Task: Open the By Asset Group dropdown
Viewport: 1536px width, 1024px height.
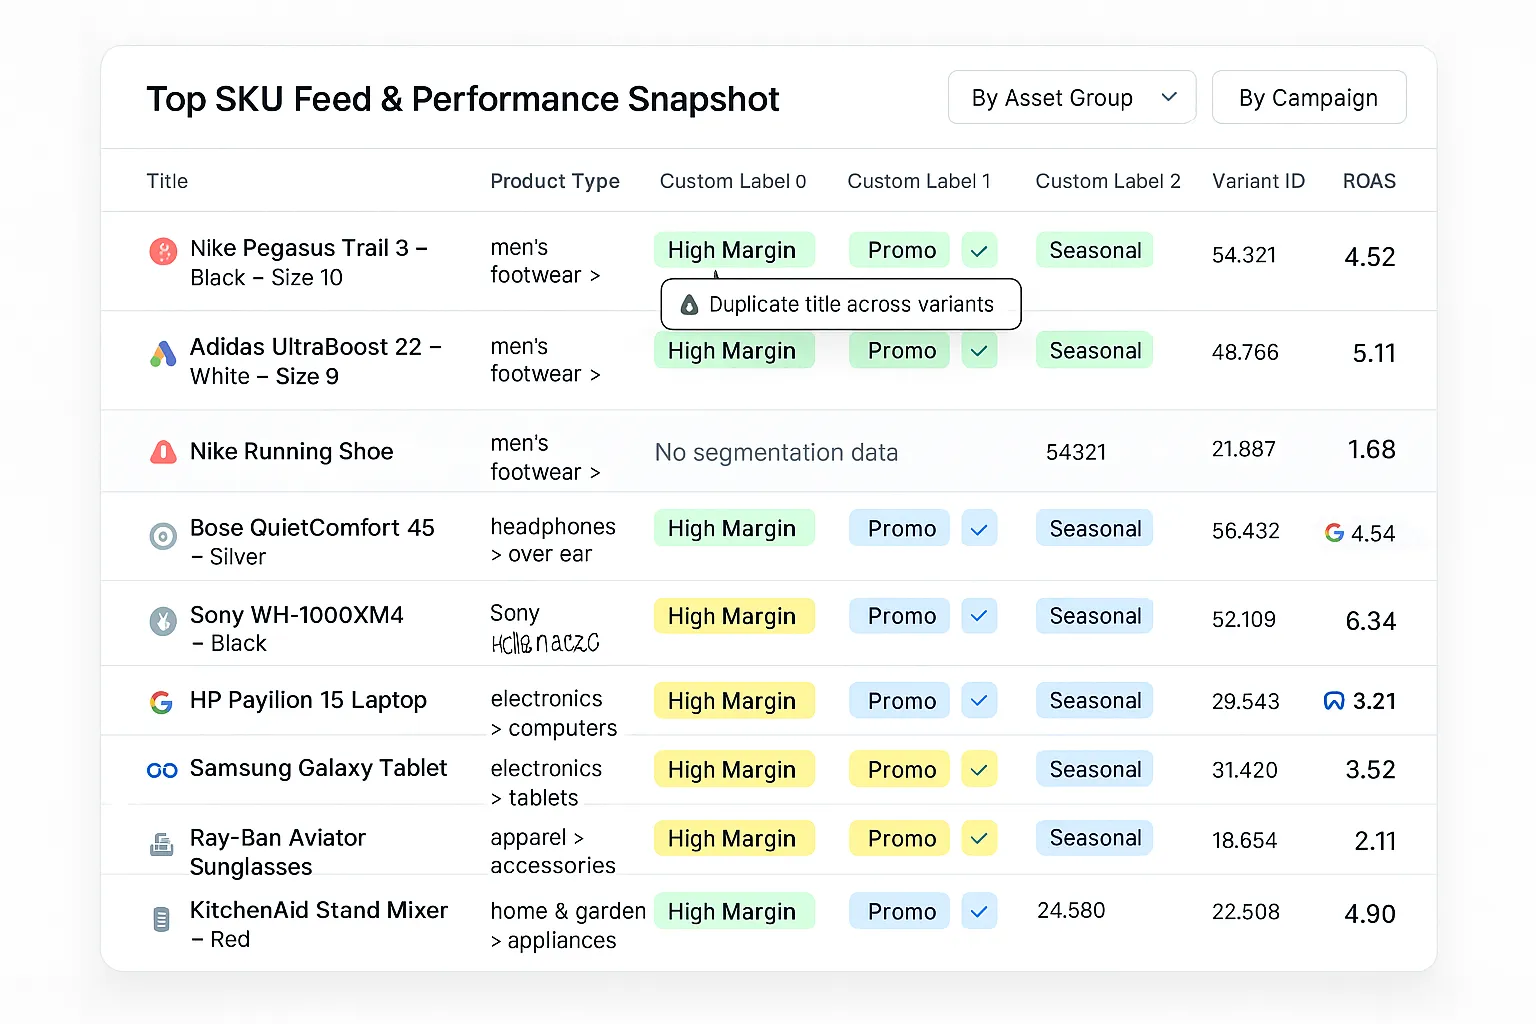Action: point(1071,97)
